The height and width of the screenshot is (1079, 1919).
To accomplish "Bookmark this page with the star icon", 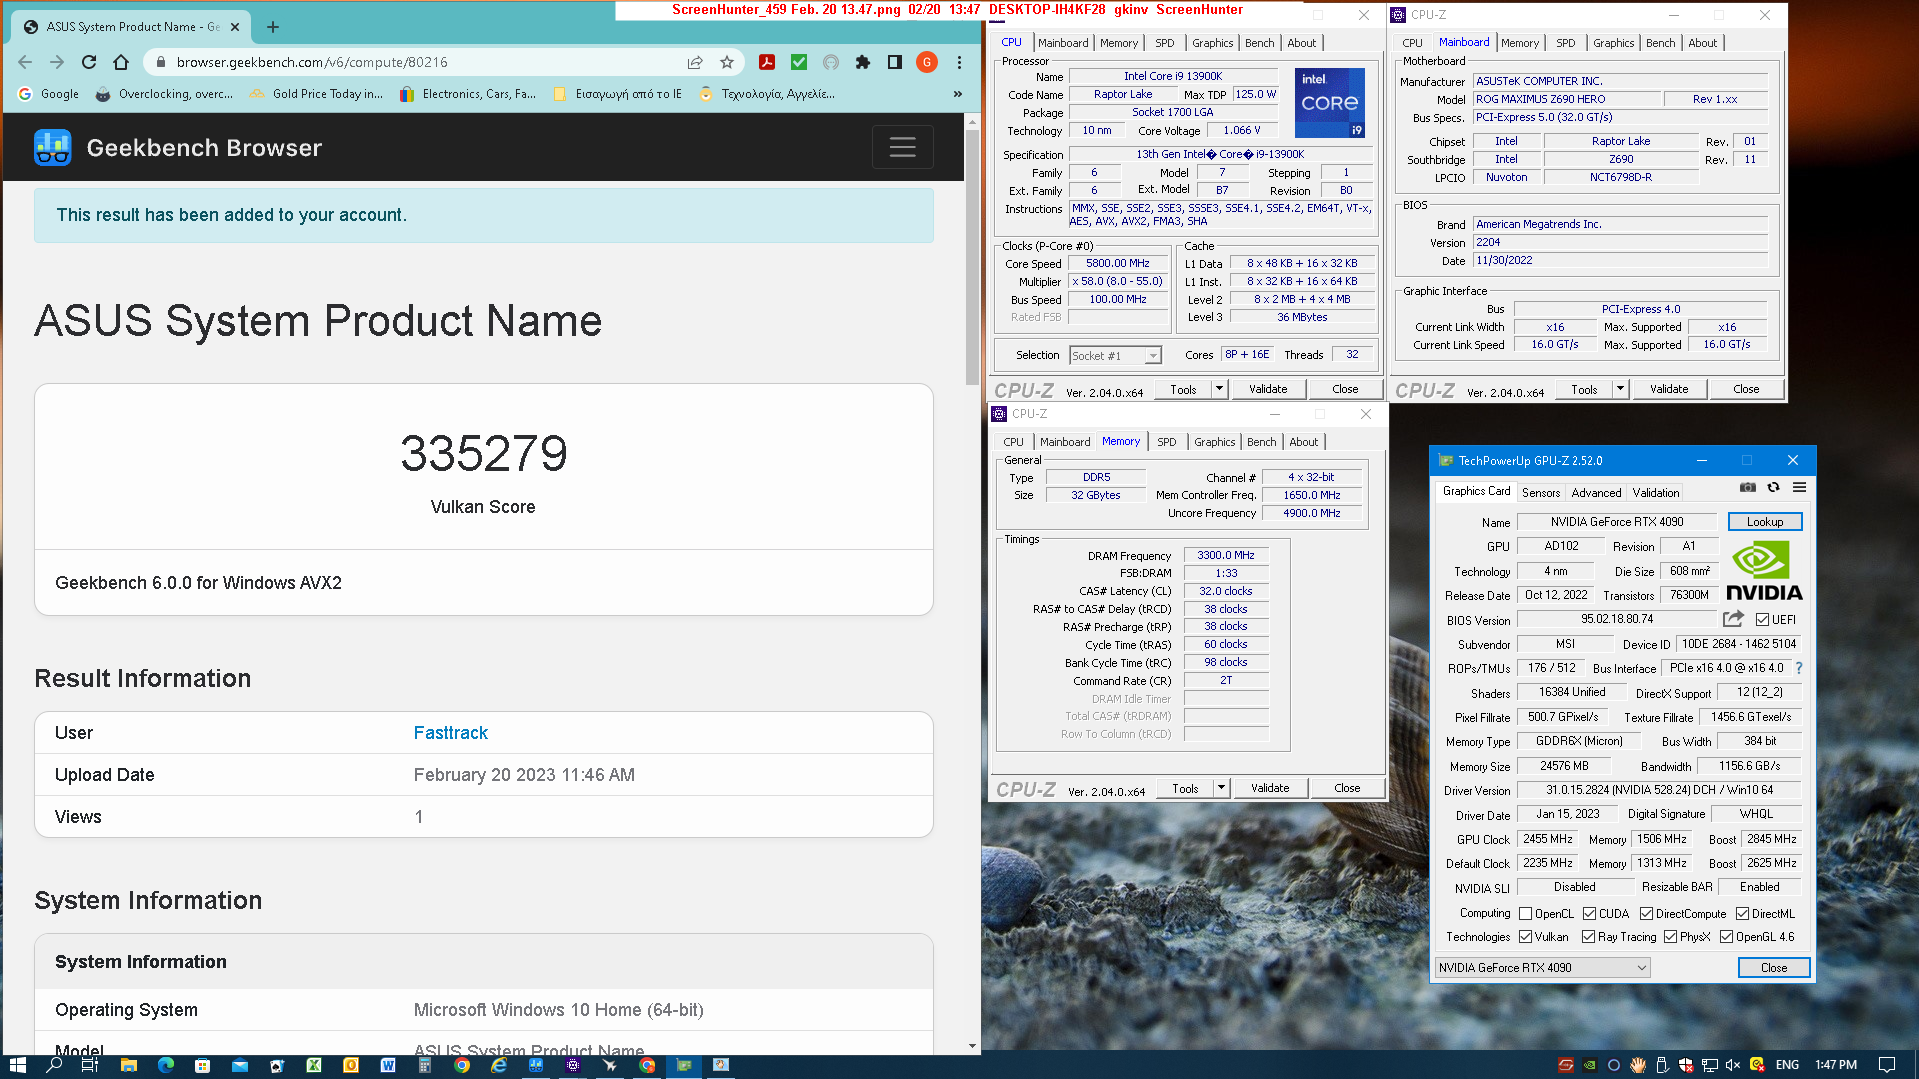I will click(727, 62).
